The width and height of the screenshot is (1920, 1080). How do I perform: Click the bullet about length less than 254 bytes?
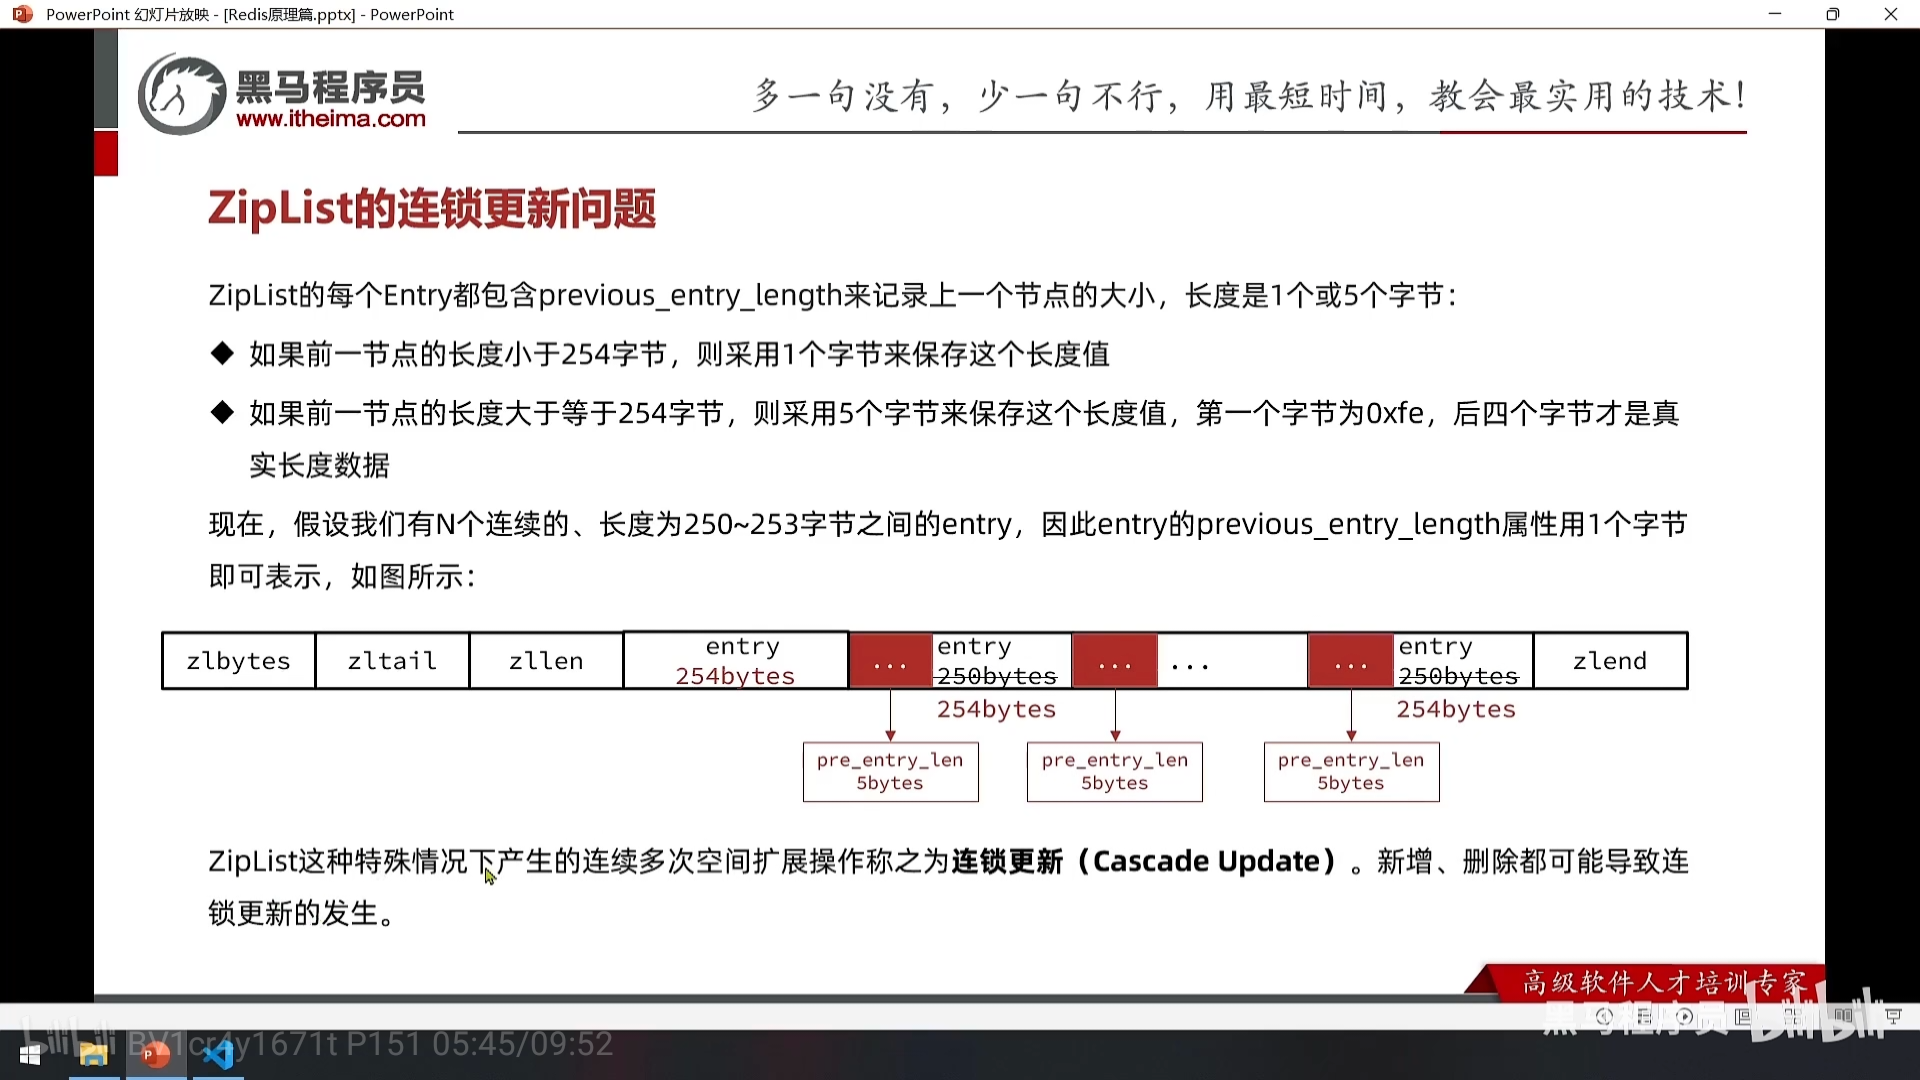(x=661, y=354)
